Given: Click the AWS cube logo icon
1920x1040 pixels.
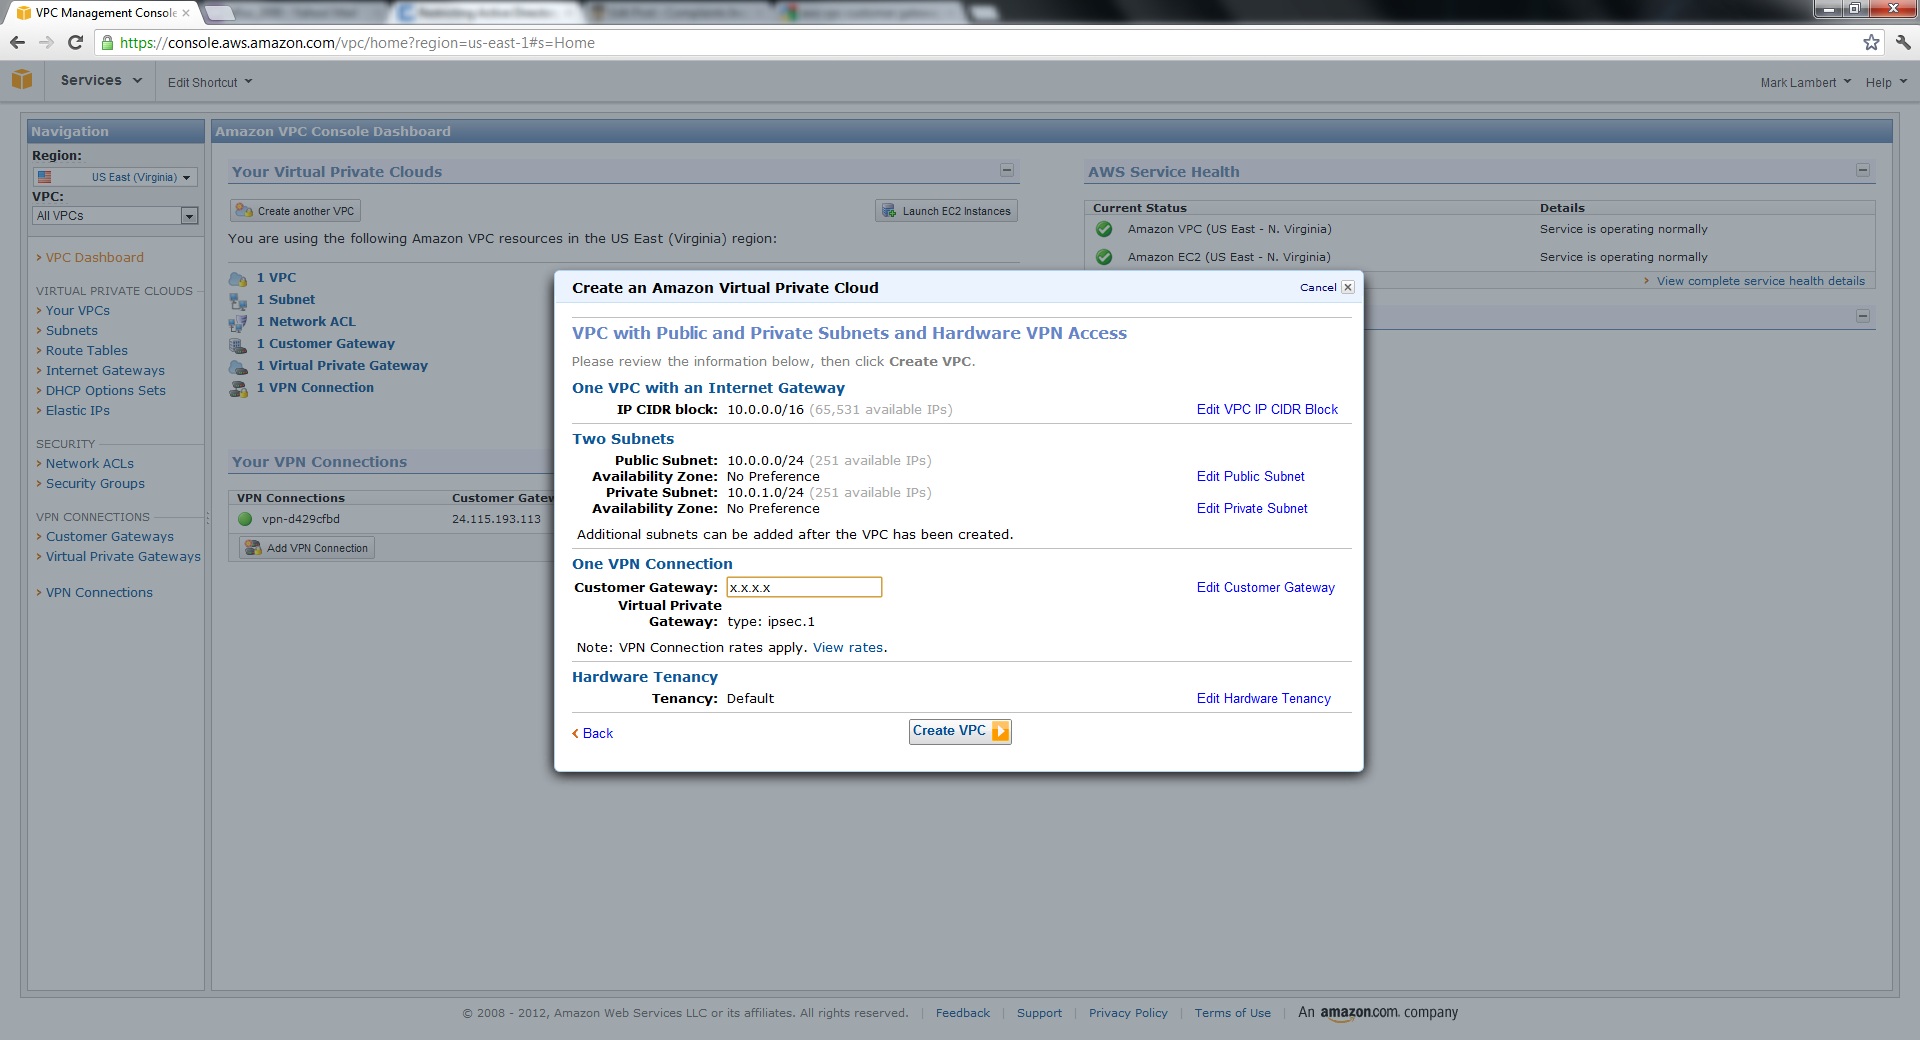Looking at the screenshot, I should (22, 80).
